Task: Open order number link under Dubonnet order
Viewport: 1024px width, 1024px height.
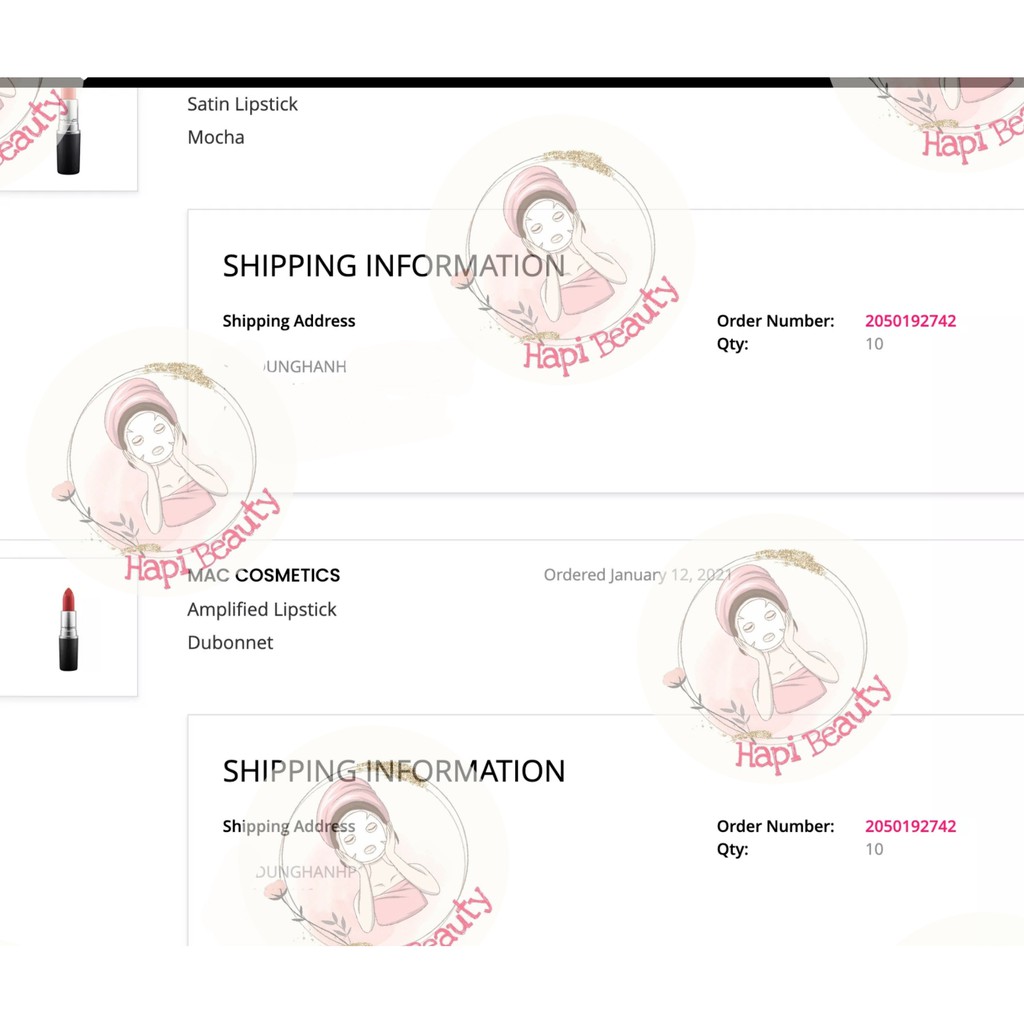Action: 910,826
